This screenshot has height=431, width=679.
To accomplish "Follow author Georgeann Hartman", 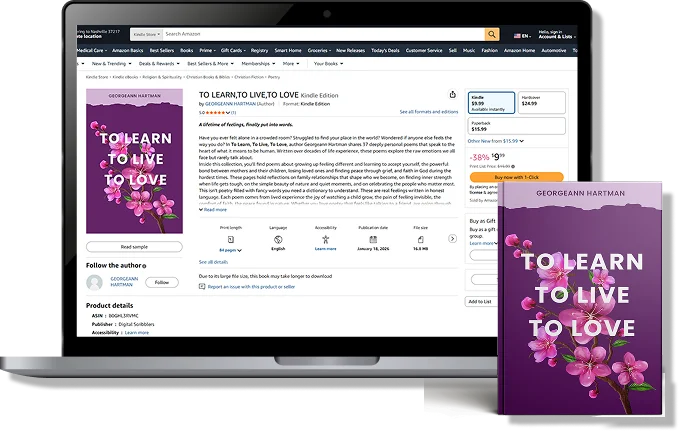I will (x=162, y=282).
